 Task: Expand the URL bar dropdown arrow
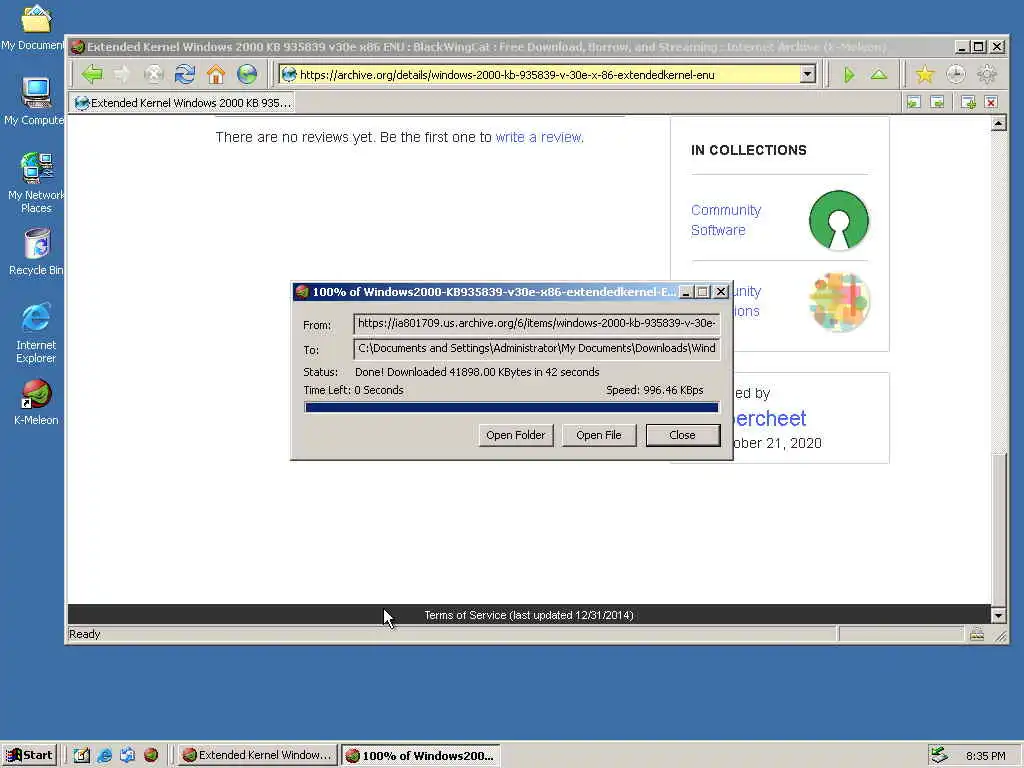click(x=807, y=74)
